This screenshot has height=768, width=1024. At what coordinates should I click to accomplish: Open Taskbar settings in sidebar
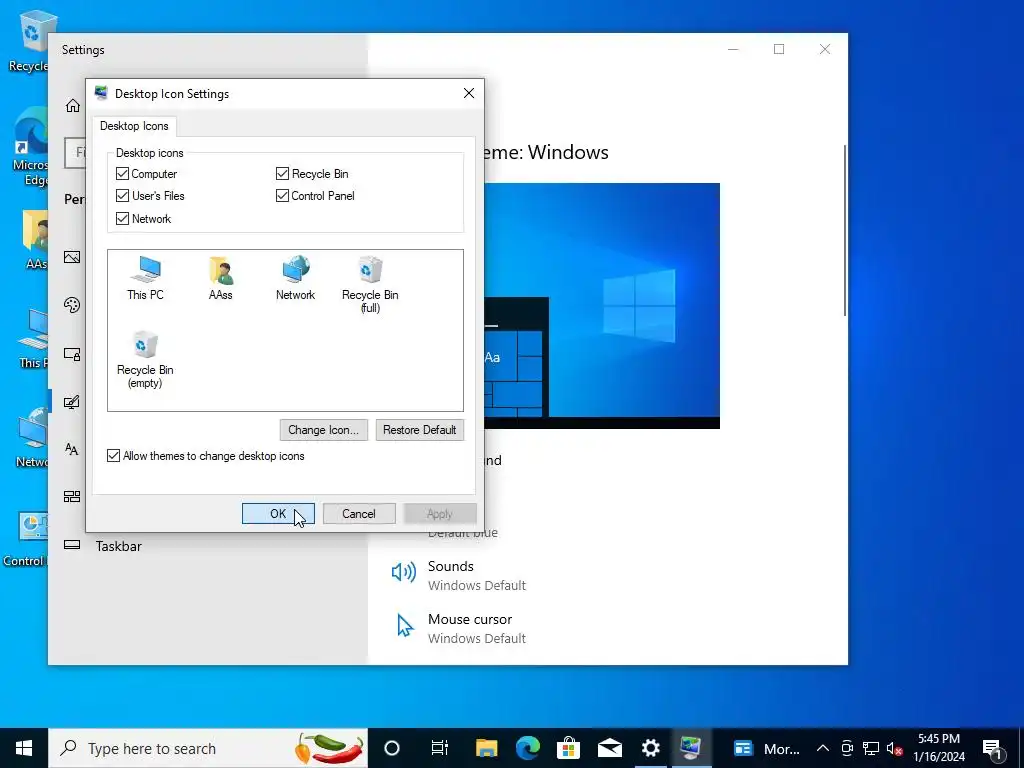click(118, 546)
